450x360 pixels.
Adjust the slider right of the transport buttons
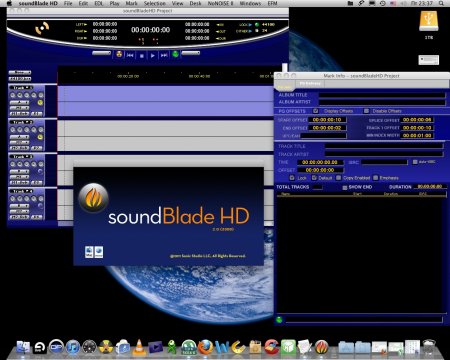[x=191, y=53]
